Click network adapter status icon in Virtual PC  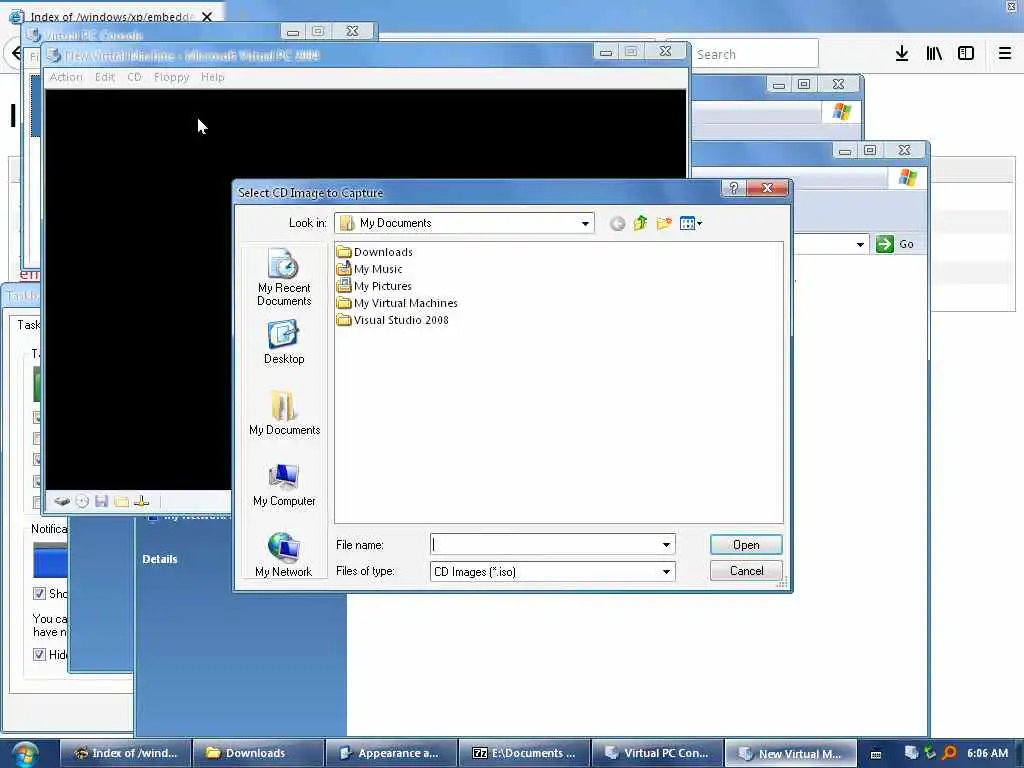142,502
